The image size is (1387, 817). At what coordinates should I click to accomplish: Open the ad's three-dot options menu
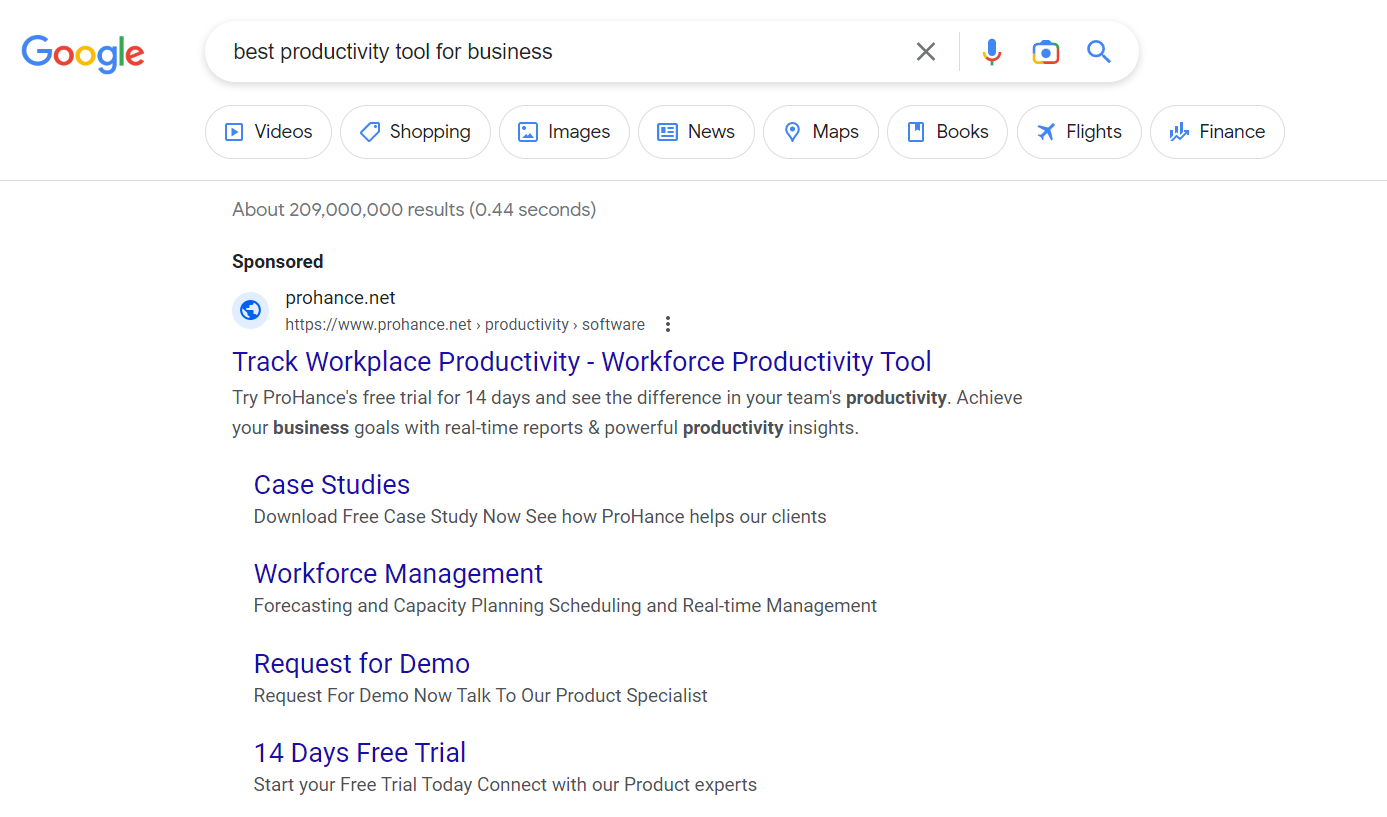[x=668, y=324]
